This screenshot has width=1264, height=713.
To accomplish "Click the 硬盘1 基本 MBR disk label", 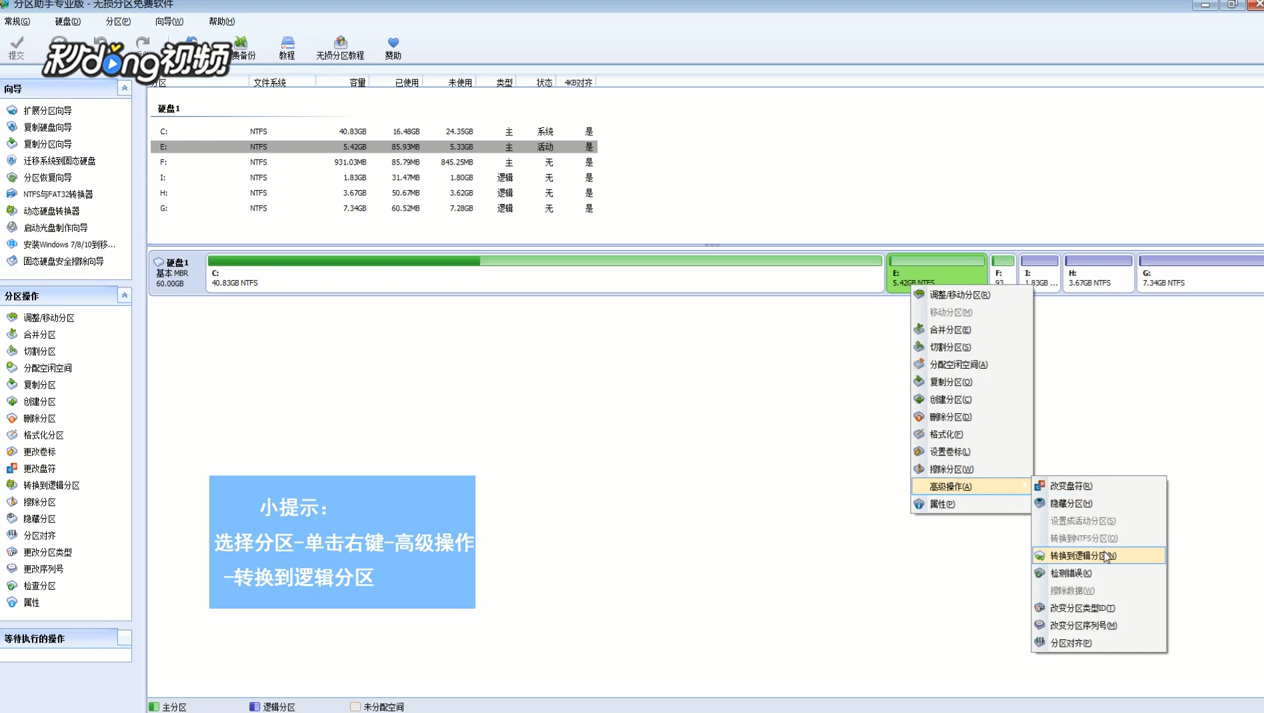I will (x=177, y=272).
